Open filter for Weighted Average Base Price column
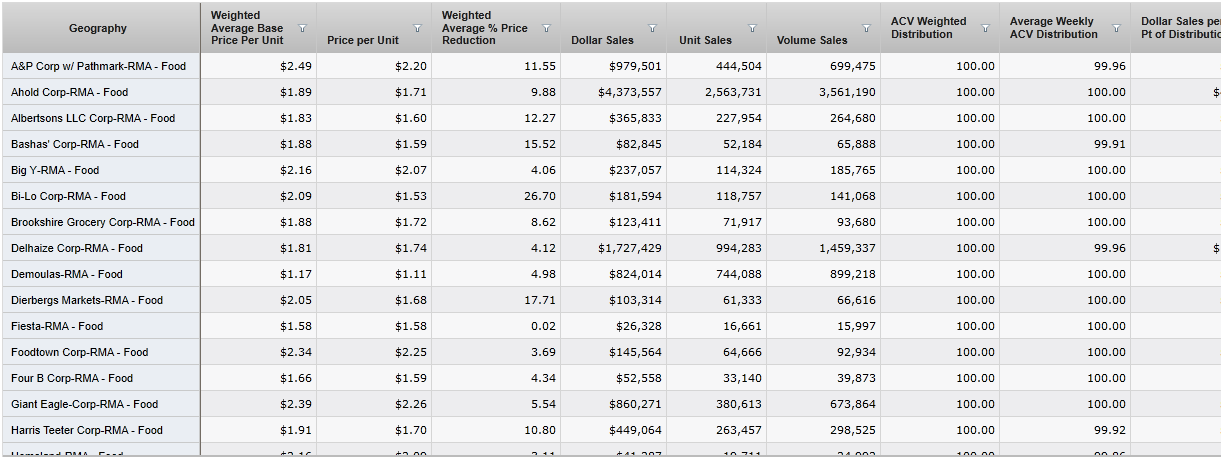This screenshot has width=1221, height=457. pyautogui.click(x=303, y=28)
